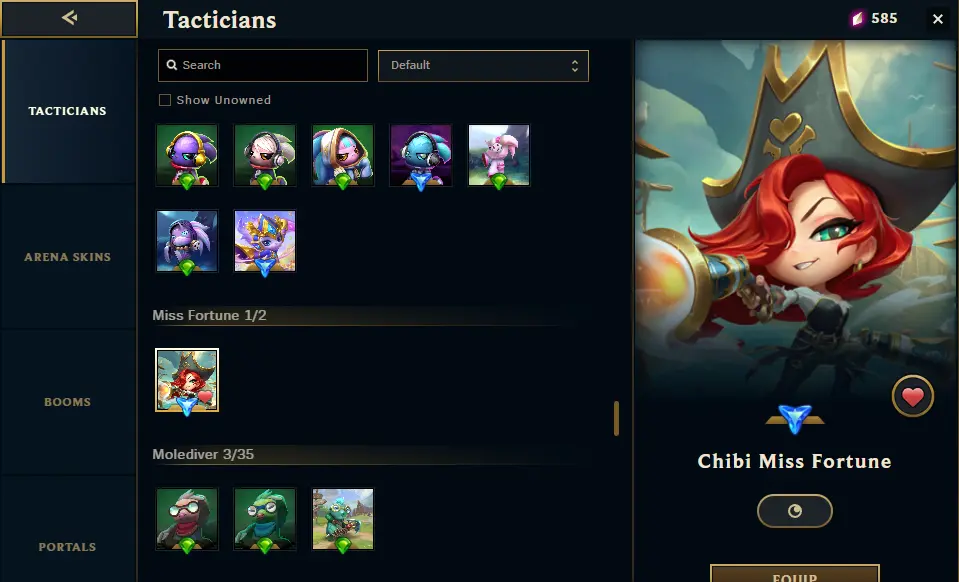Viewport: 959px width, 582px height.
Task: Enable the Show Unowned checkbox
Action: click(x=165, y=100)
